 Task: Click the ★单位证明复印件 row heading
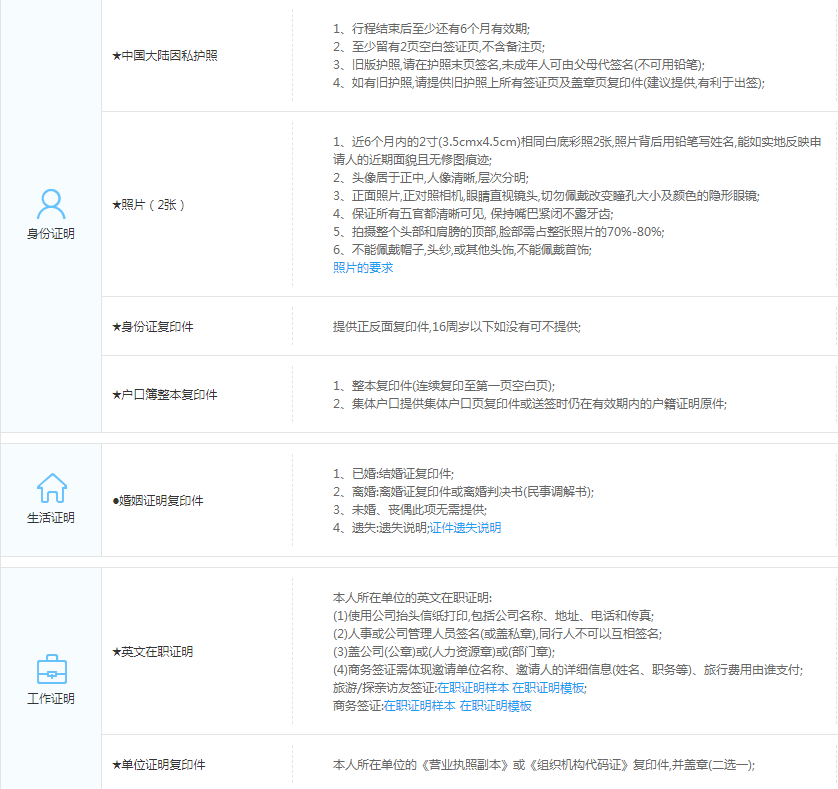(158, 765)
